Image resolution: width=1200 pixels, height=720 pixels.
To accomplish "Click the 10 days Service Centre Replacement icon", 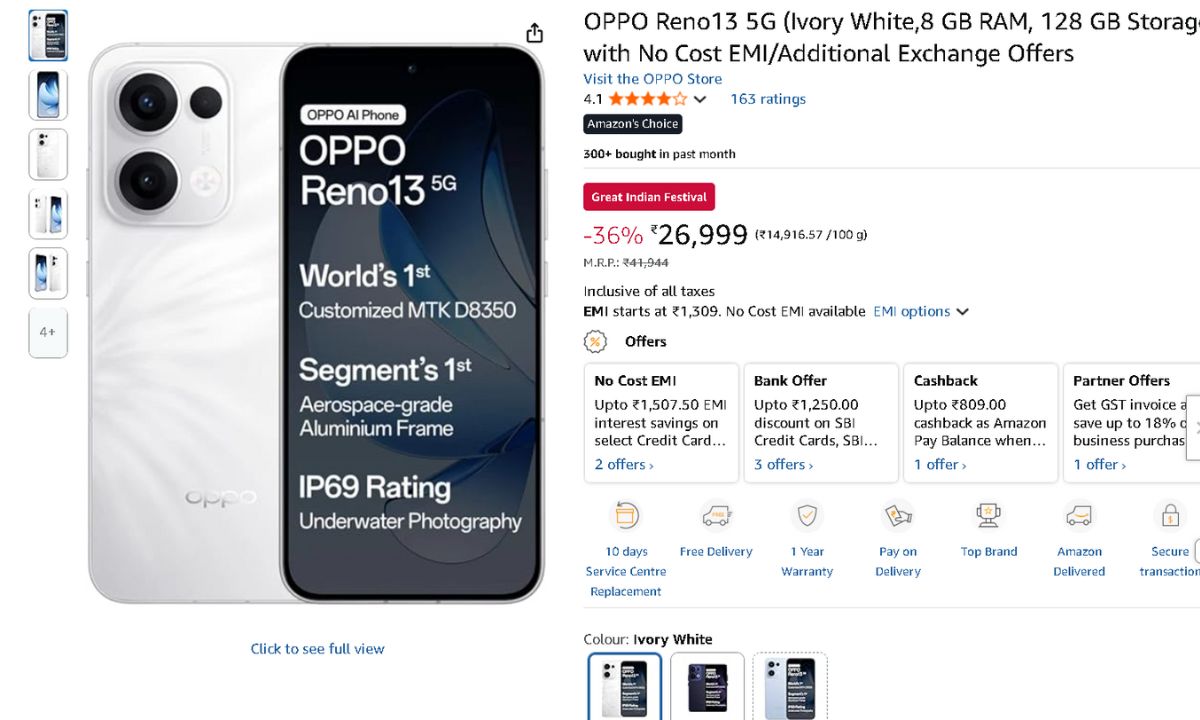I will (x=626, y=516).
